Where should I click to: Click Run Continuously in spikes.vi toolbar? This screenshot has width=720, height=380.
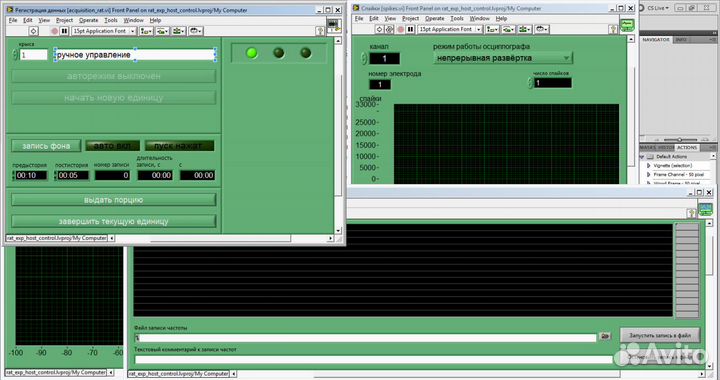pos(389,29)
